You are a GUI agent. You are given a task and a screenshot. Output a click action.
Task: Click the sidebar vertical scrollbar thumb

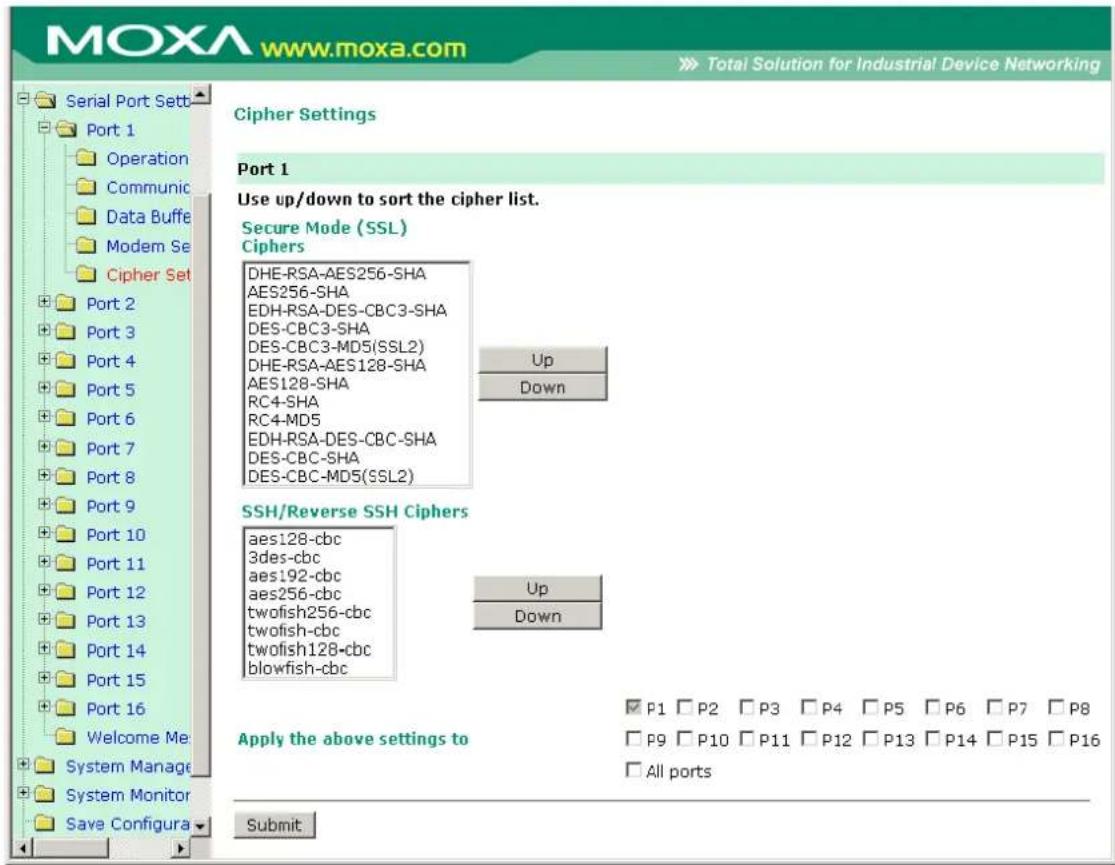pos(201,484)
